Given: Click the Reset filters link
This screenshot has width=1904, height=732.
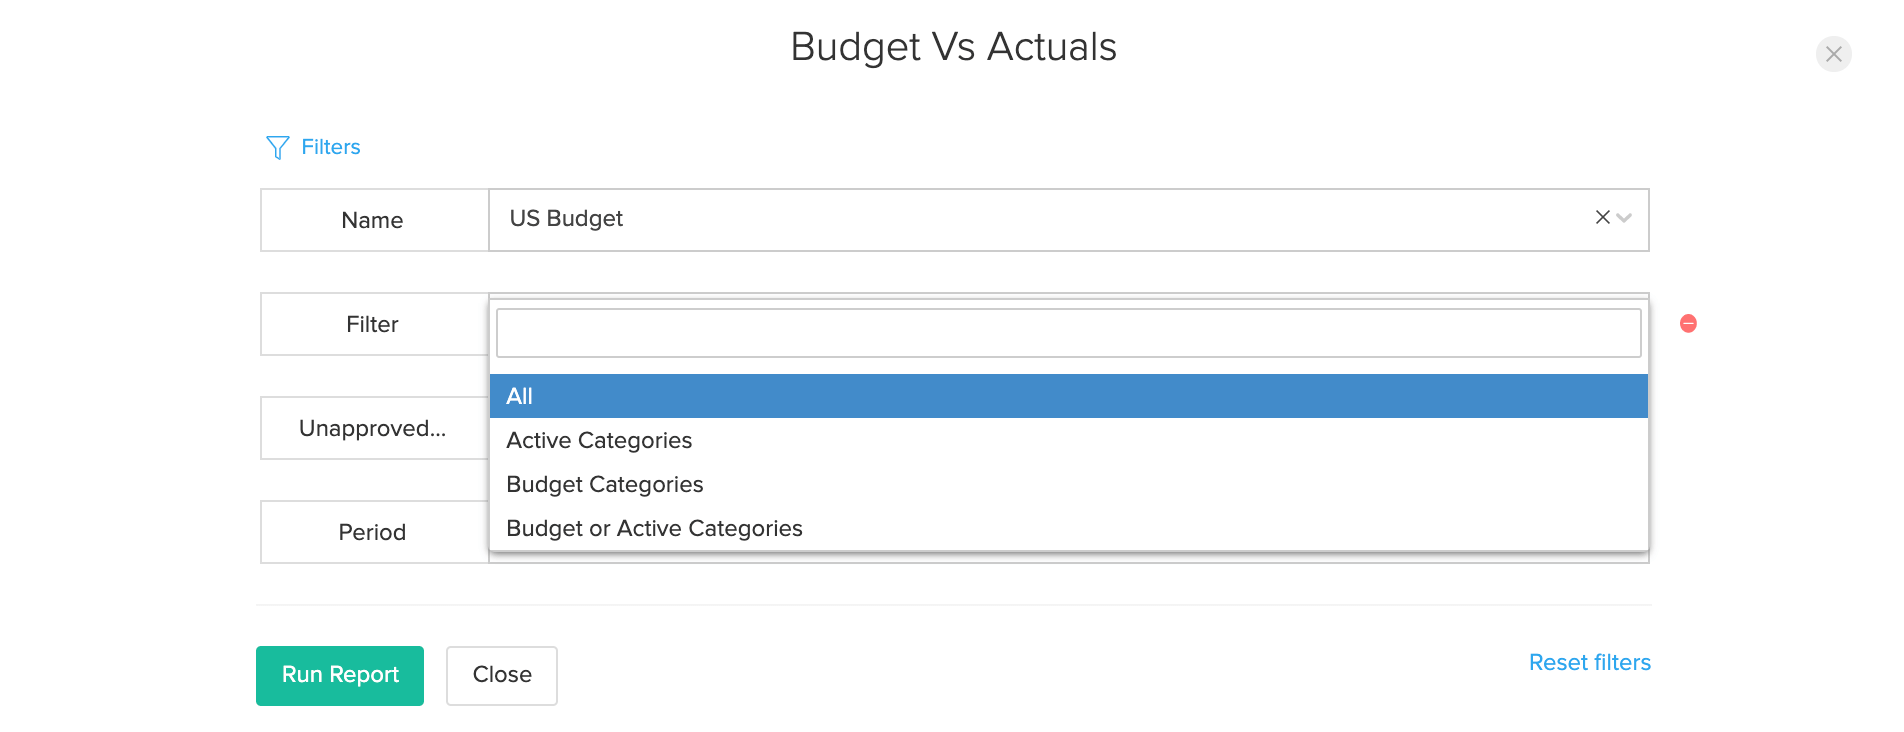Looking at the screenshot, I should click(1589, 662).
